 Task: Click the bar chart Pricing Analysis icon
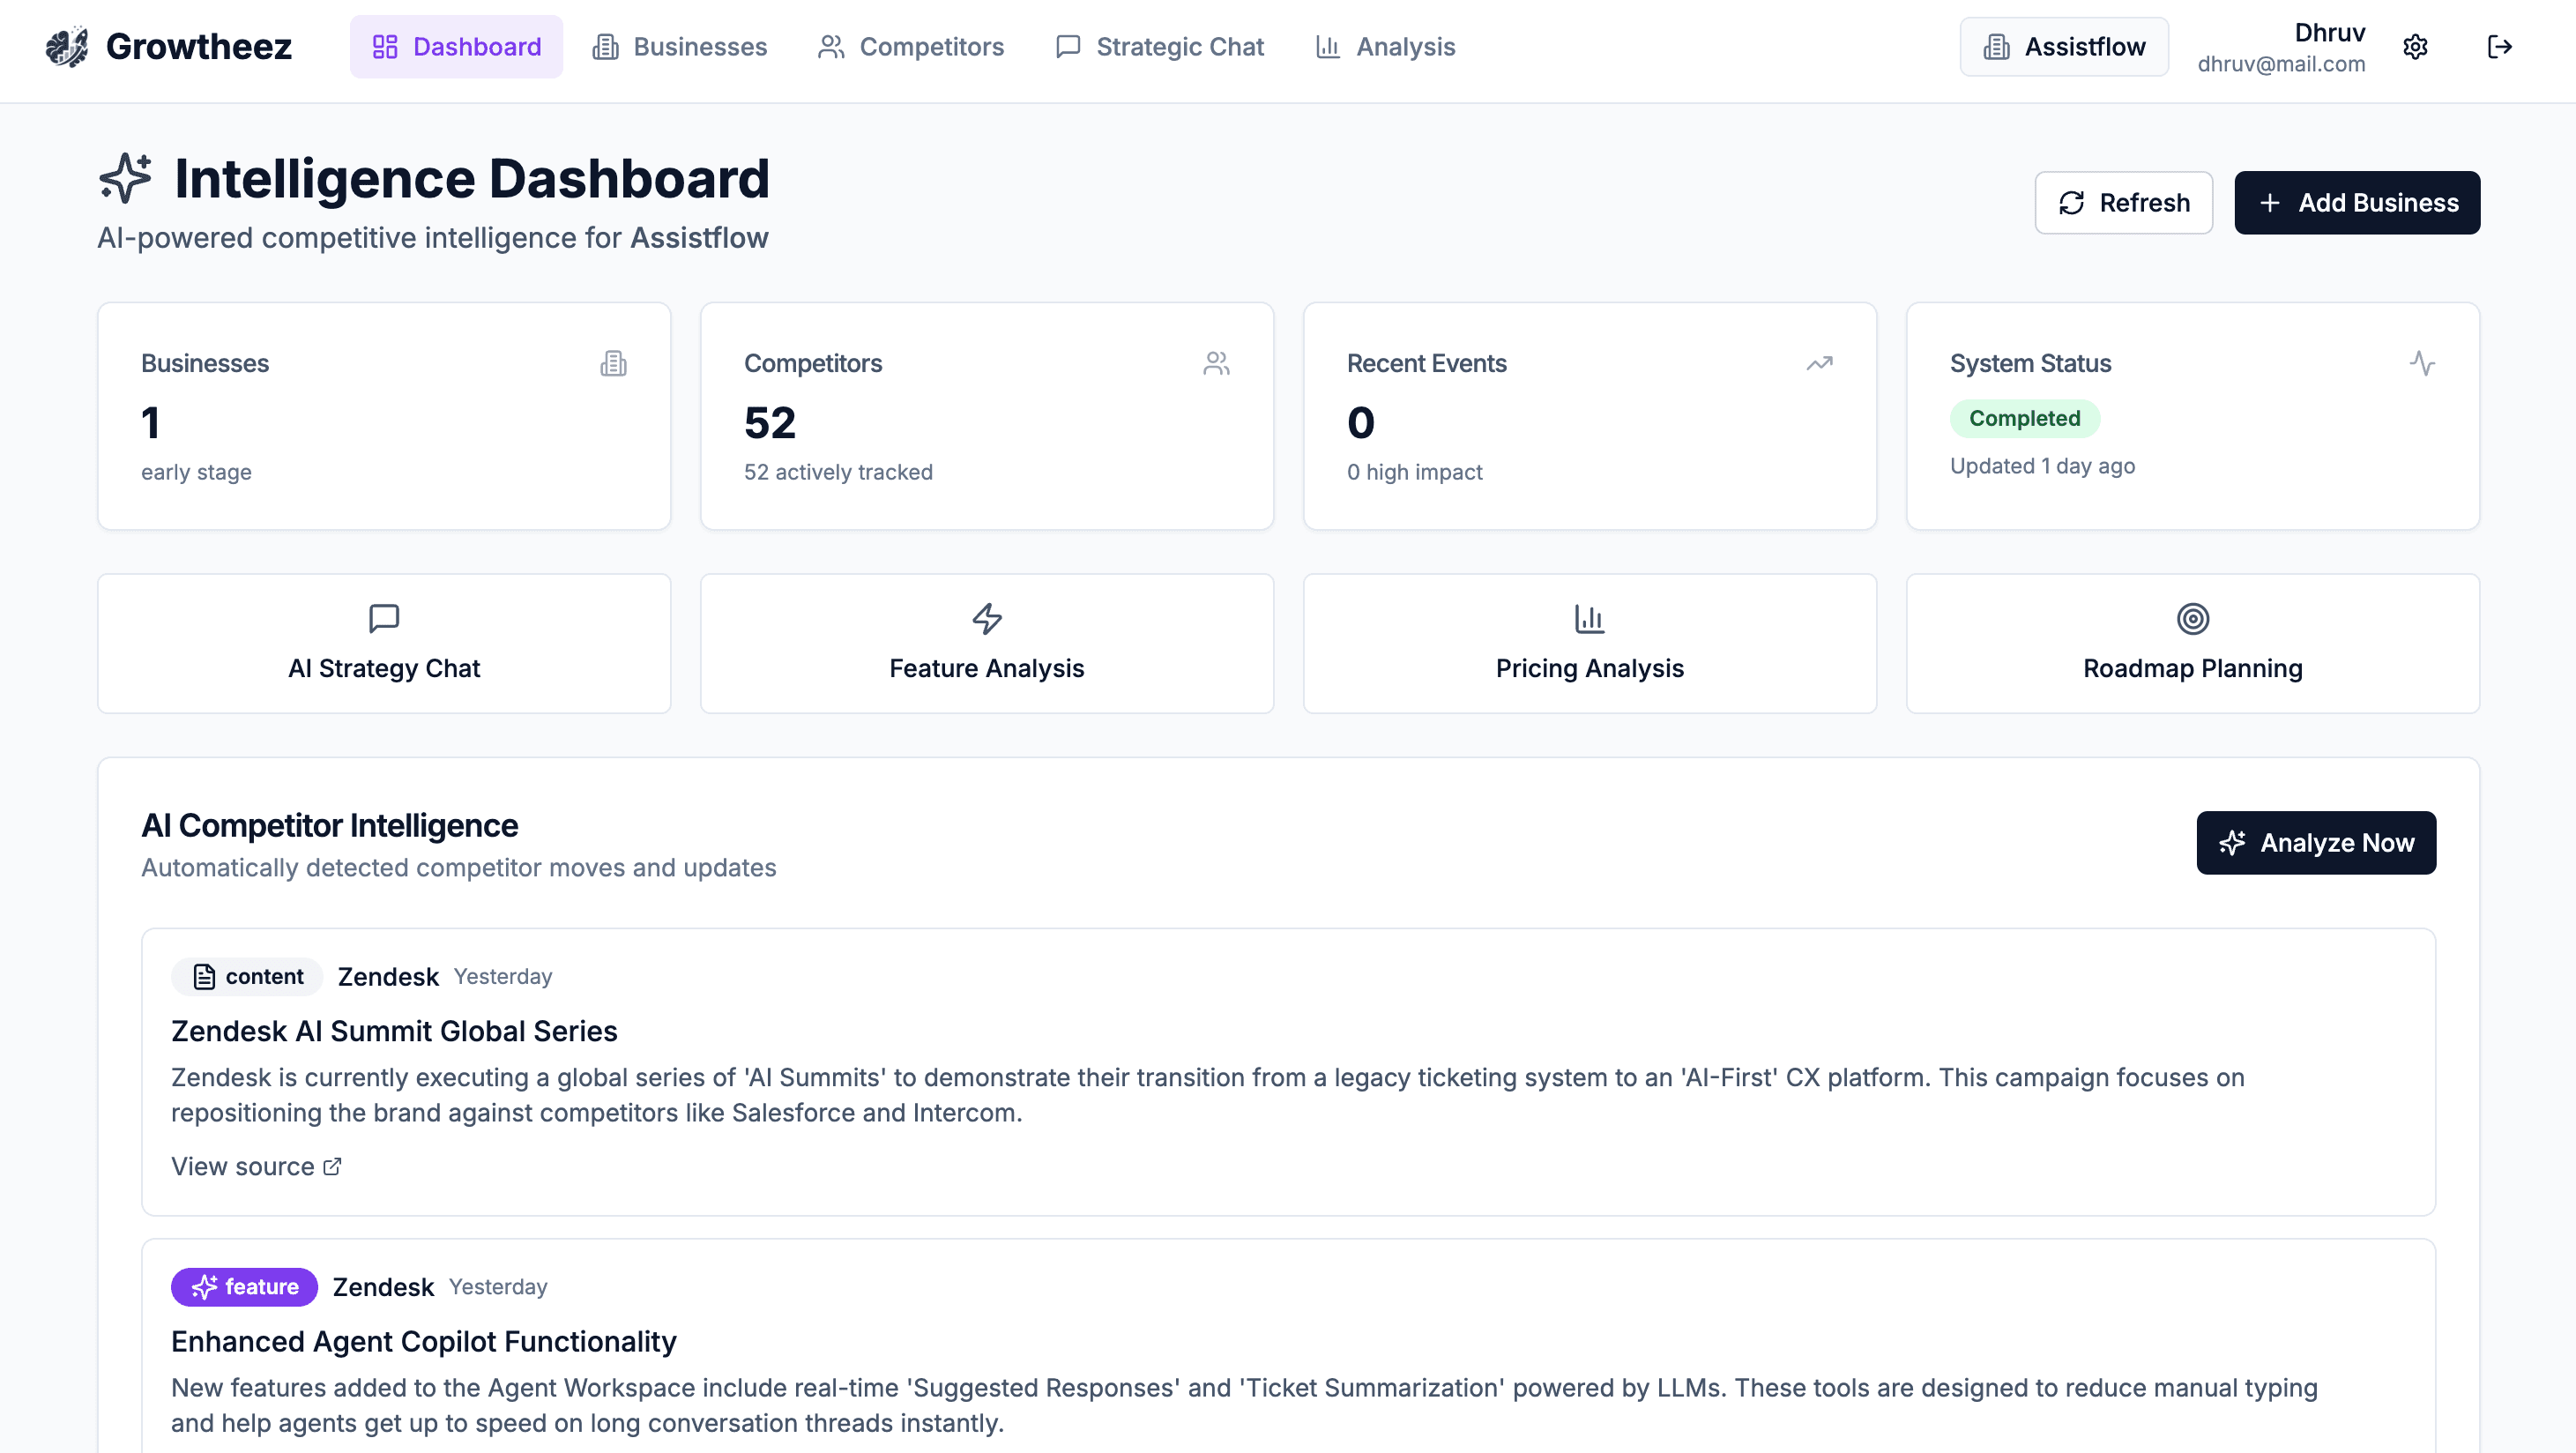(1589, 619)
